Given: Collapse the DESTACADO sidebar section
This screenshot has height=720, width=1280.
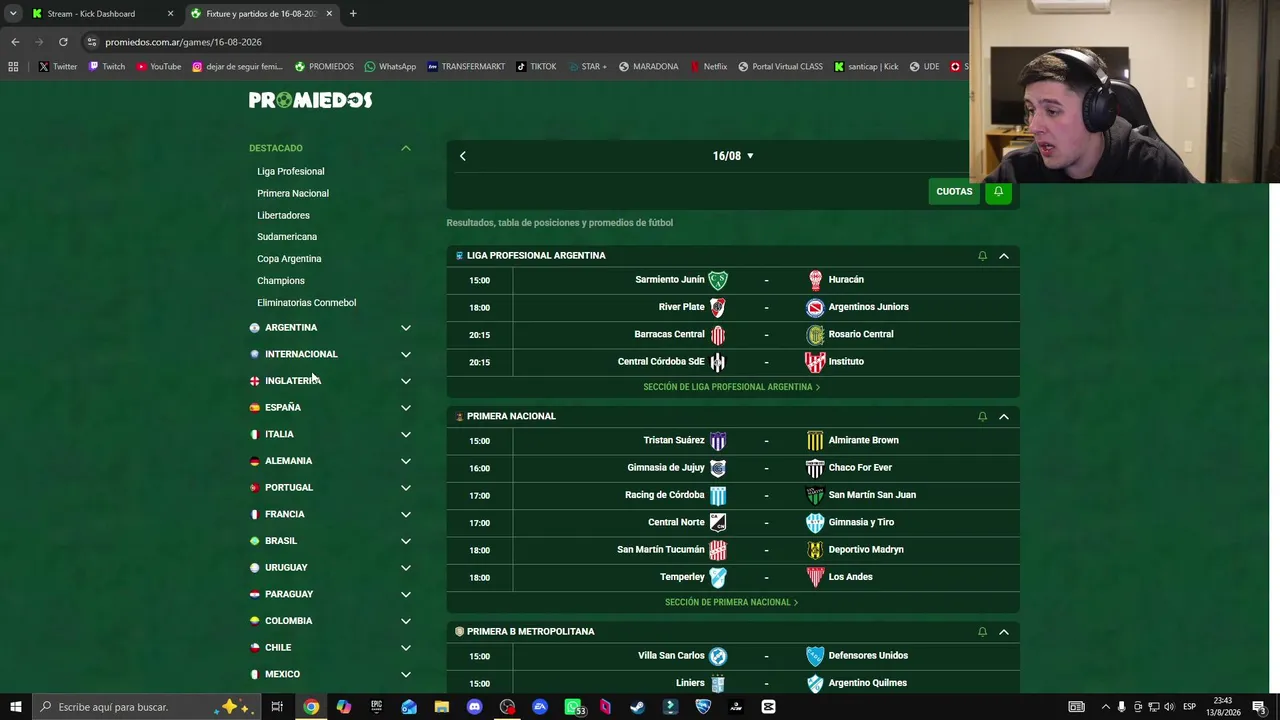Looking at the screenshot, I should (405, 148).
